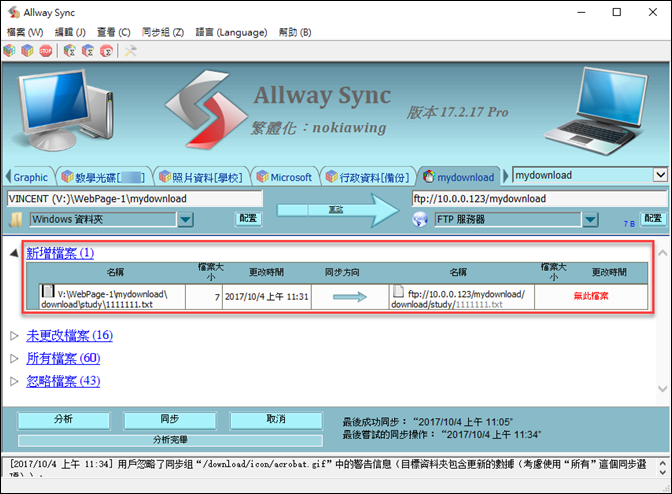Open the 幫助 (B) menu
The width and height of the screenshot is (672, 494).
coord(295,32)
